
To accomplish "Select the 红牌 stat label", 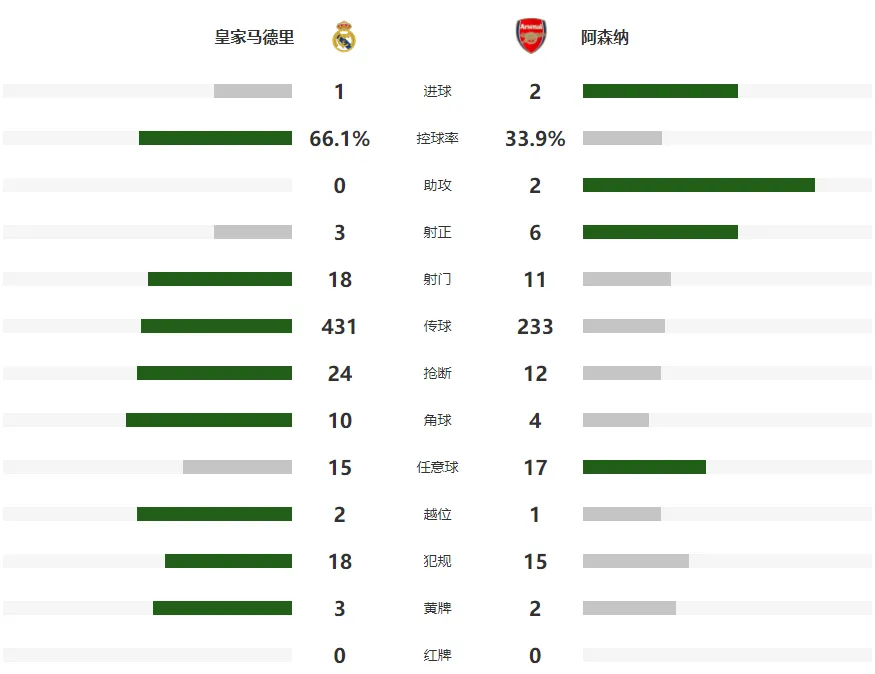I will coord(437,655).
